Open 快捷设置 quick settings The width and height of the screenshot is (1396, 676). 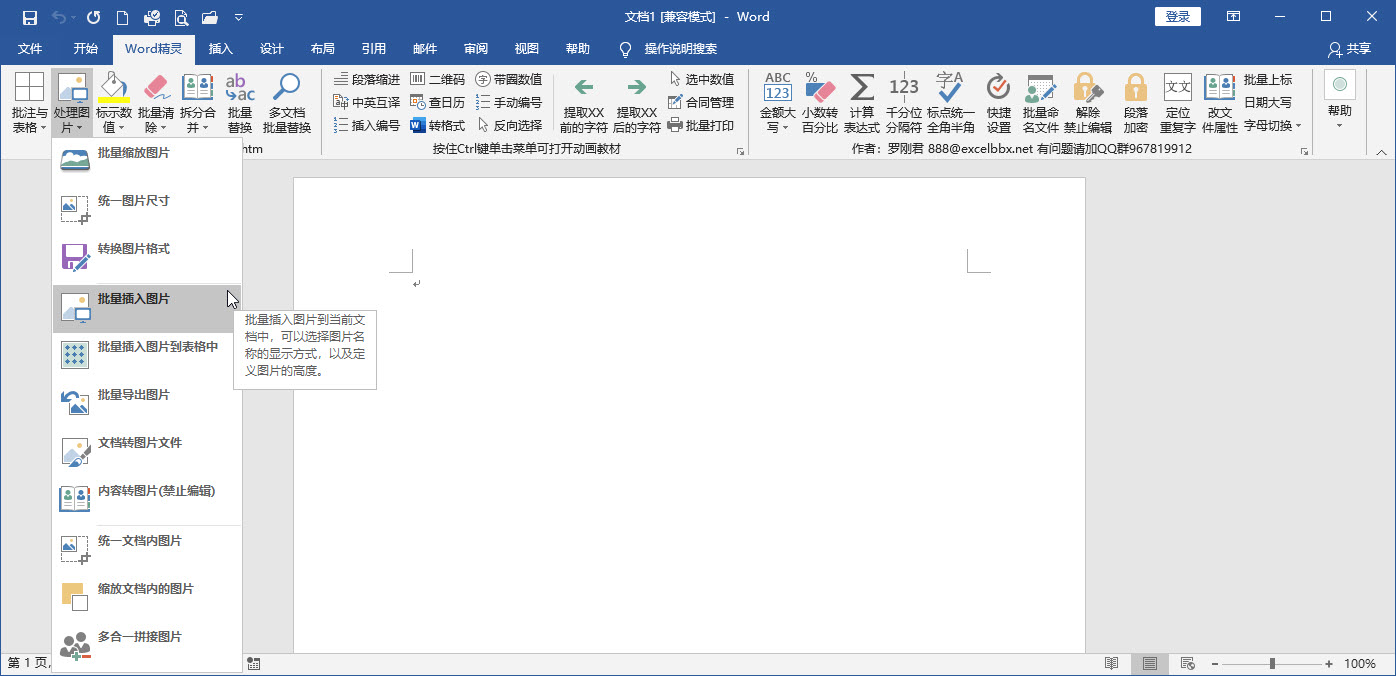[998, 104]
